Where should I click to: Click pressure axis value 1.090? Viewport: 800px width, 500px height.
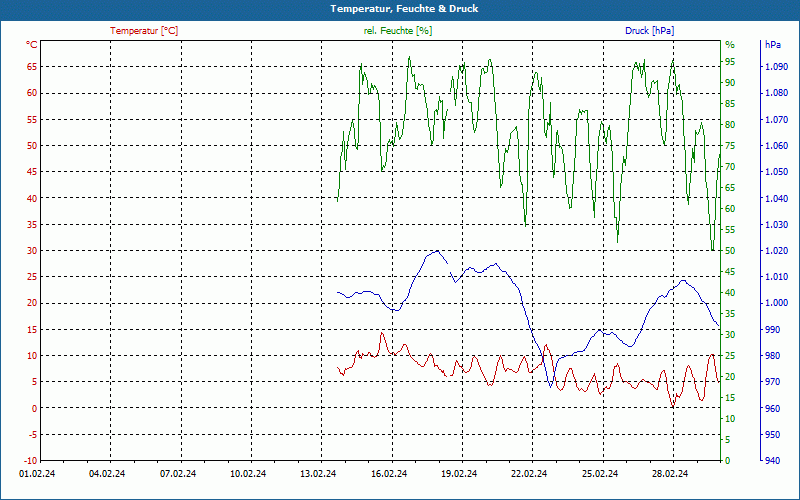pyautogui.click(x=777, y=67)
